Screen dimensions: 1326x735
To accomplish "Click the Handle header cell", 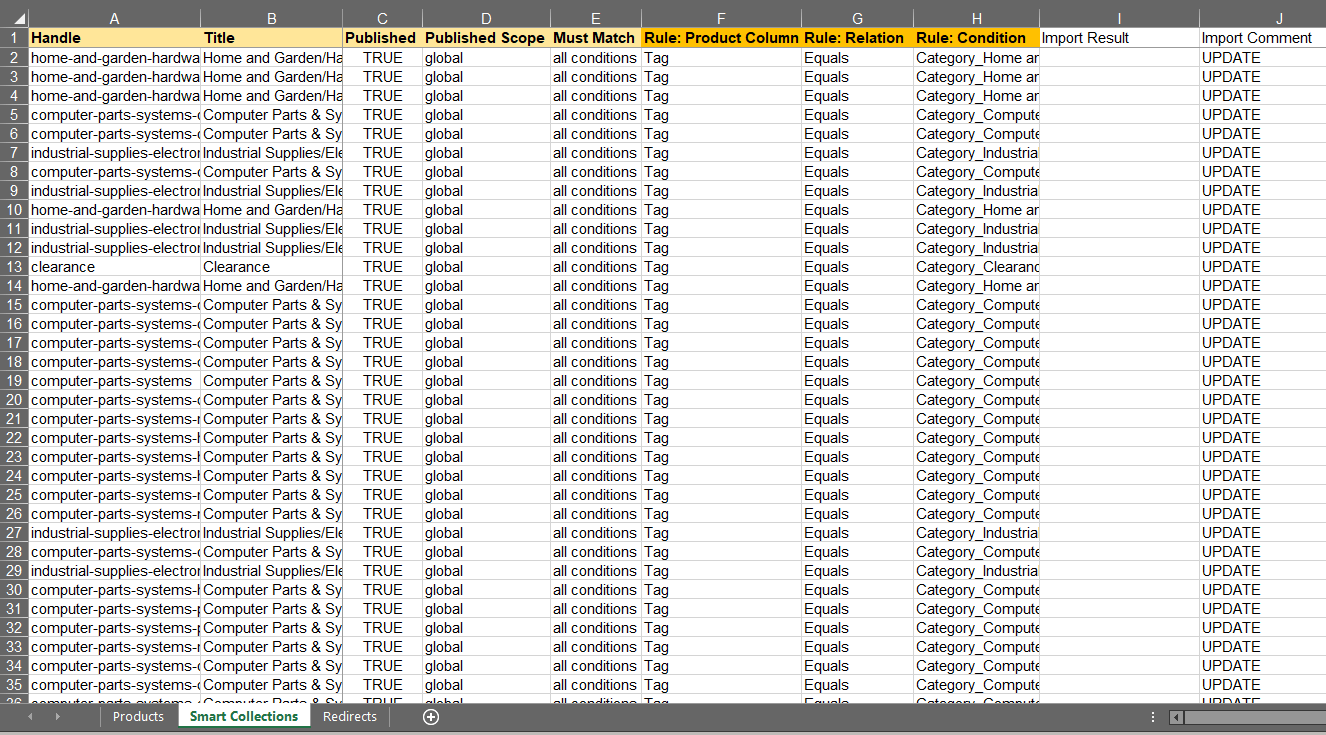I will point(114,38).
